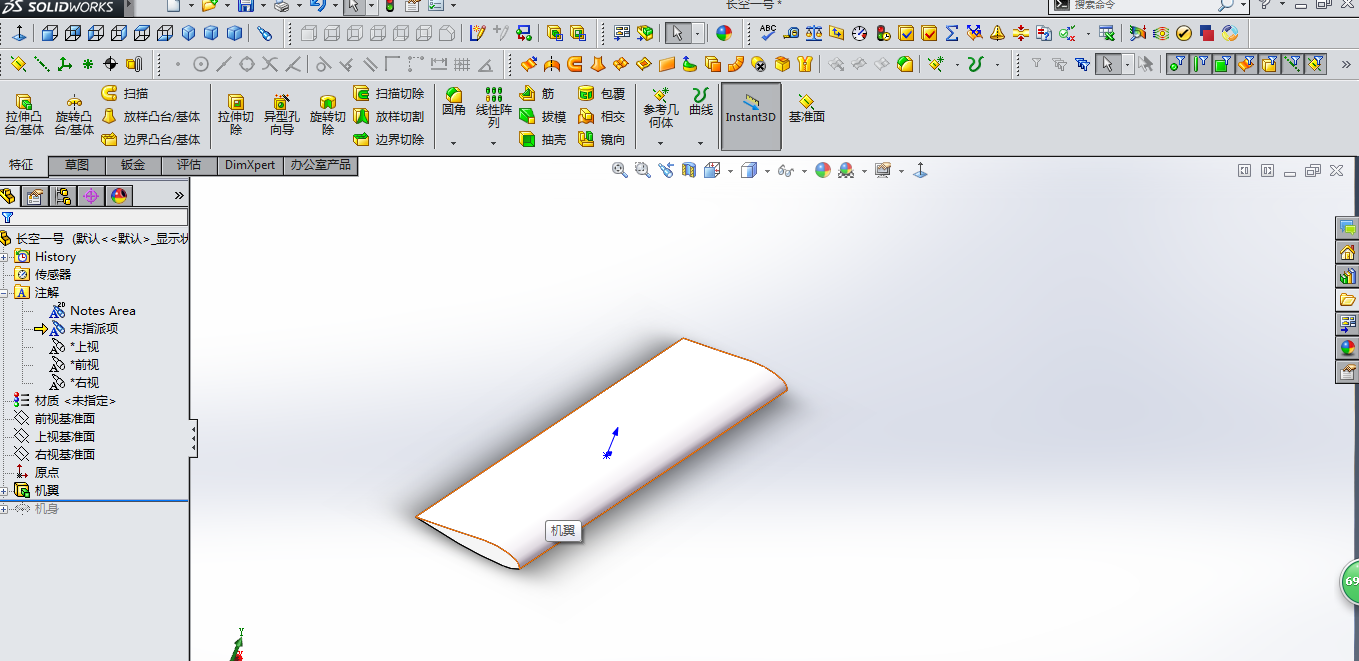
Task: Select the 圆角 fillet tool
Action: click(x=454, y=102)
